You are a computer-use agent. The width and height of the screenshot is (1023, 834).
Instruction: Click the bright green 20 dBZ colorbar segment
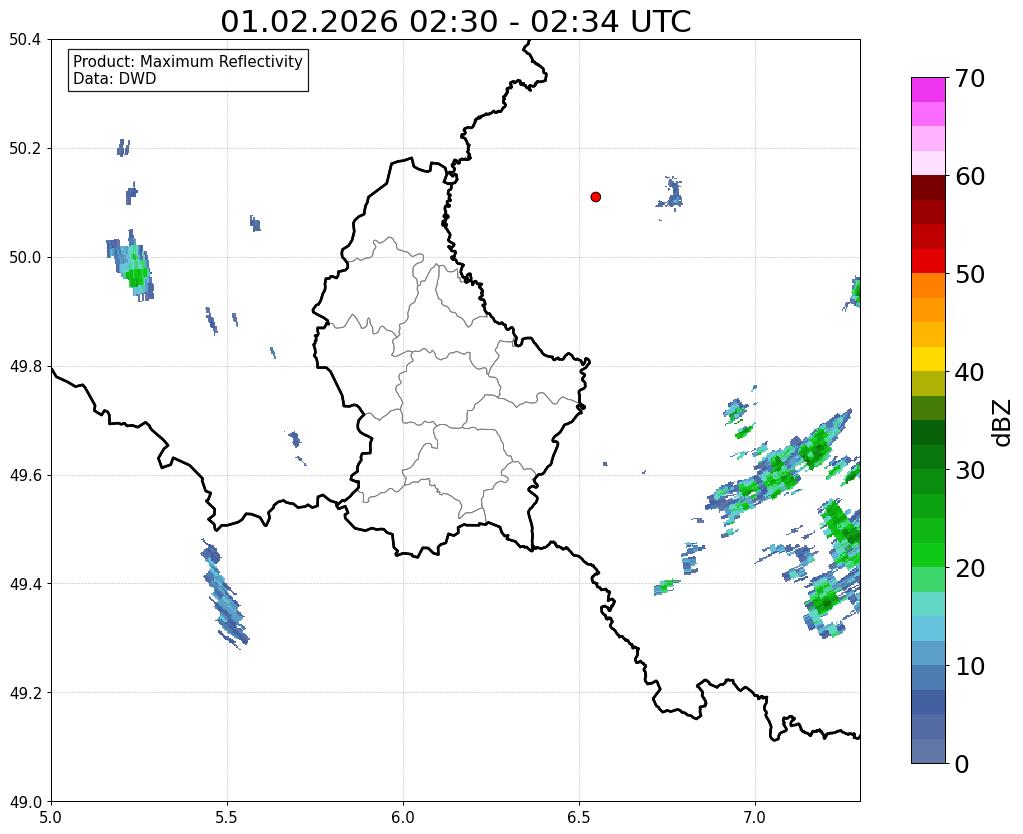click(928, 555)
